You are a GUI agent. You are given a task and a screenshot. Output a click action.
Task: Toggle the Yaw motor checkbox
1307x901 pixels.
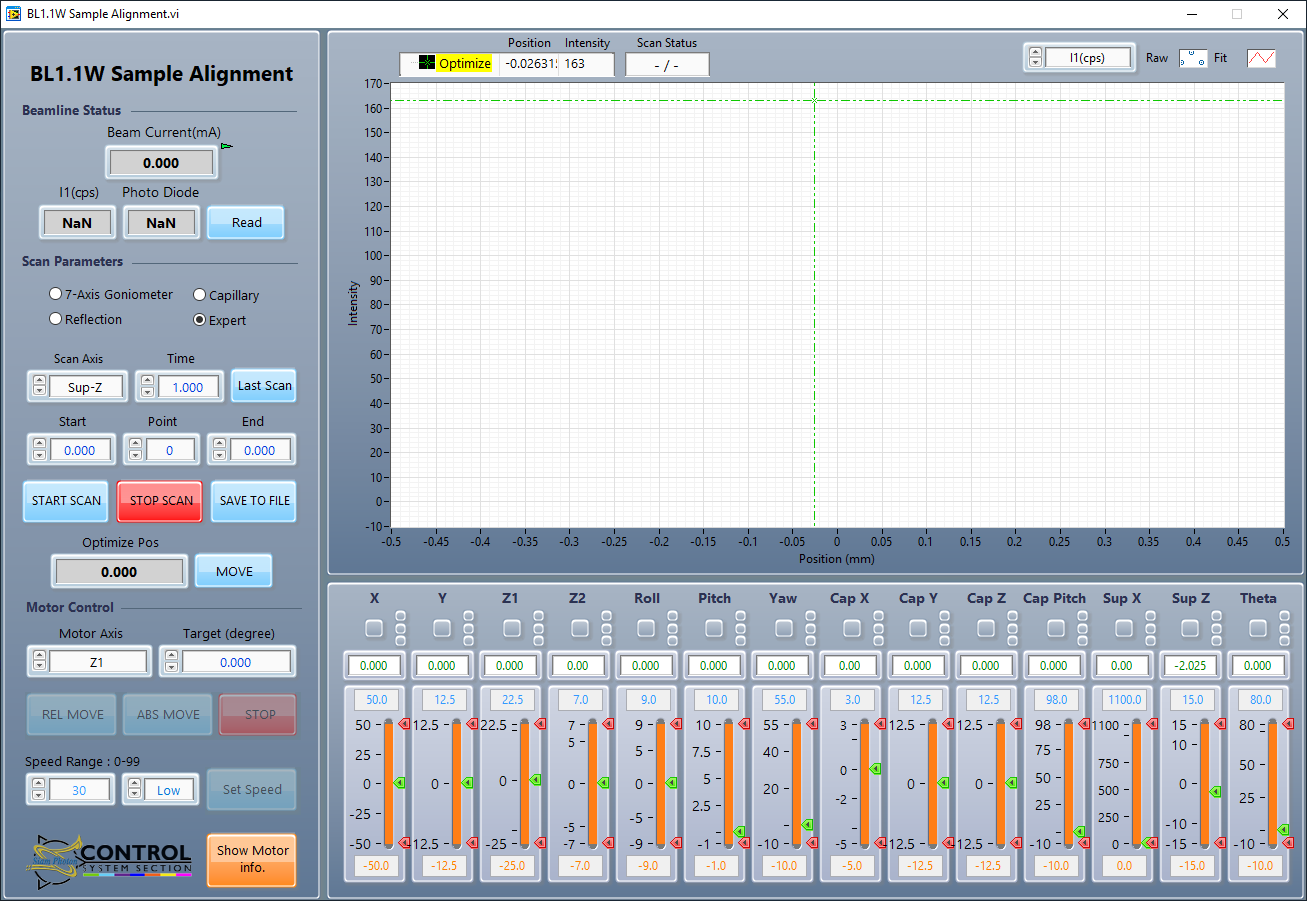(x=784, y=628)
